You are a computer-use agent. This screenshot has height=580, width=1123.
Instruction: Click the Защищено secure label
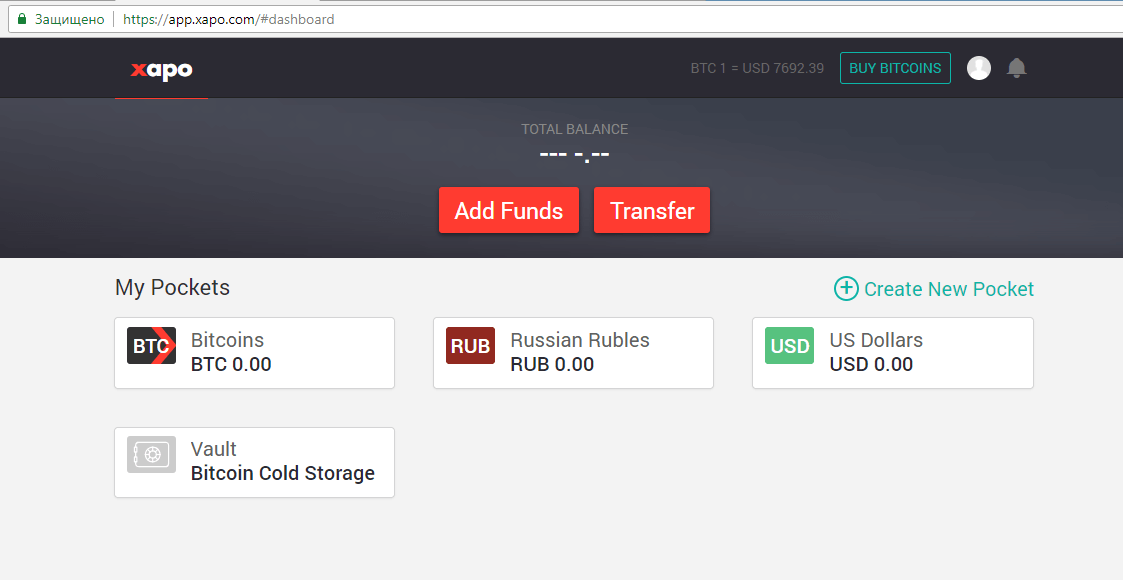coord(69,19)
